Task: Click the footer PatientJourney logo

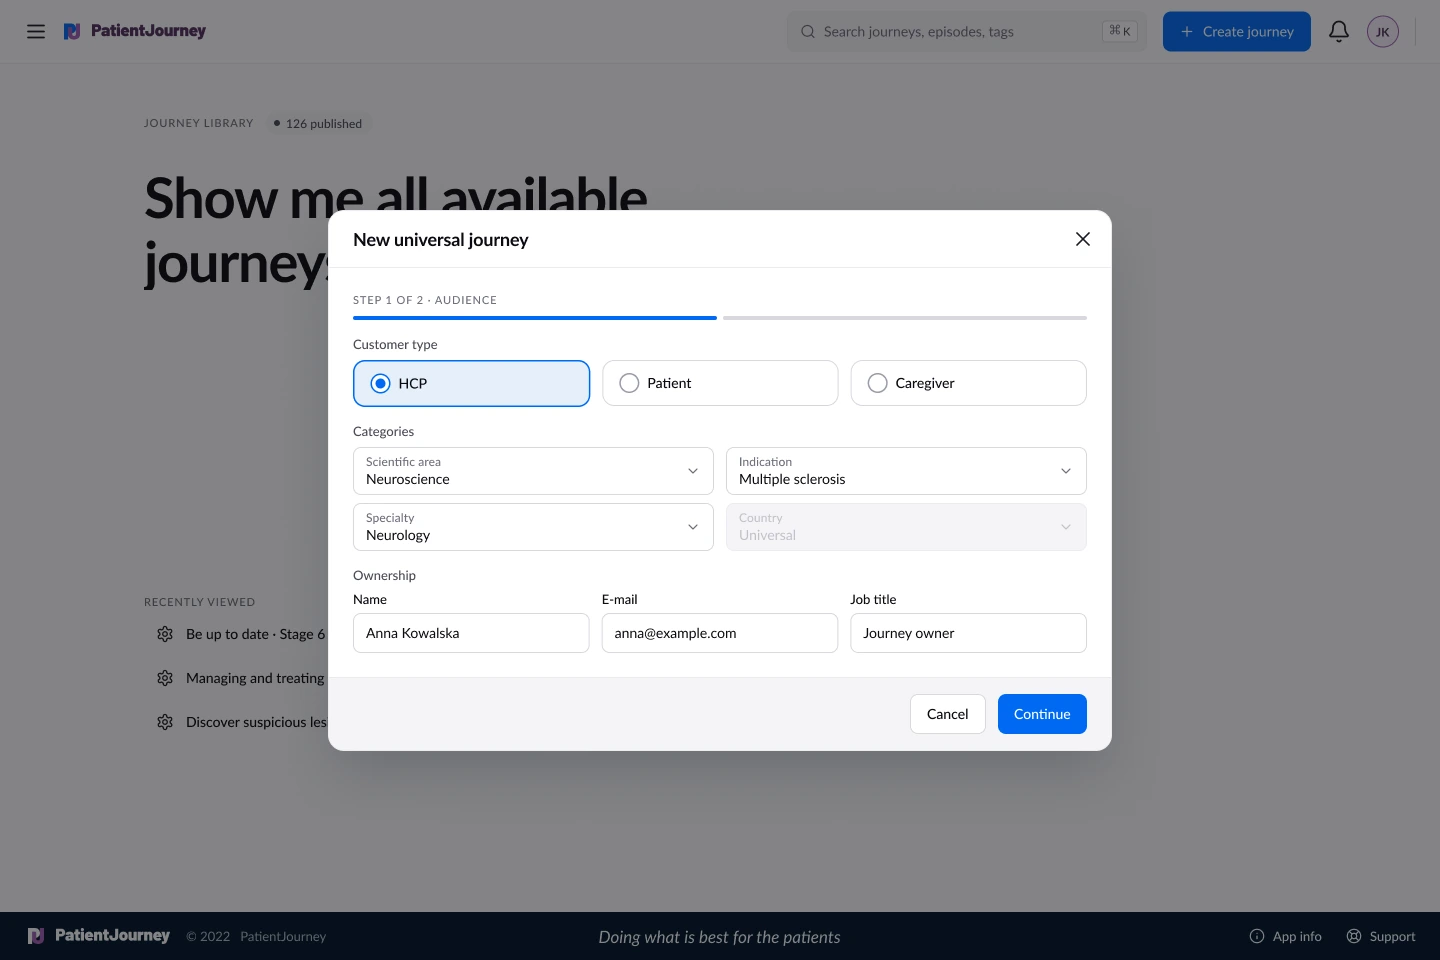Action: click(x=99, y=936)
